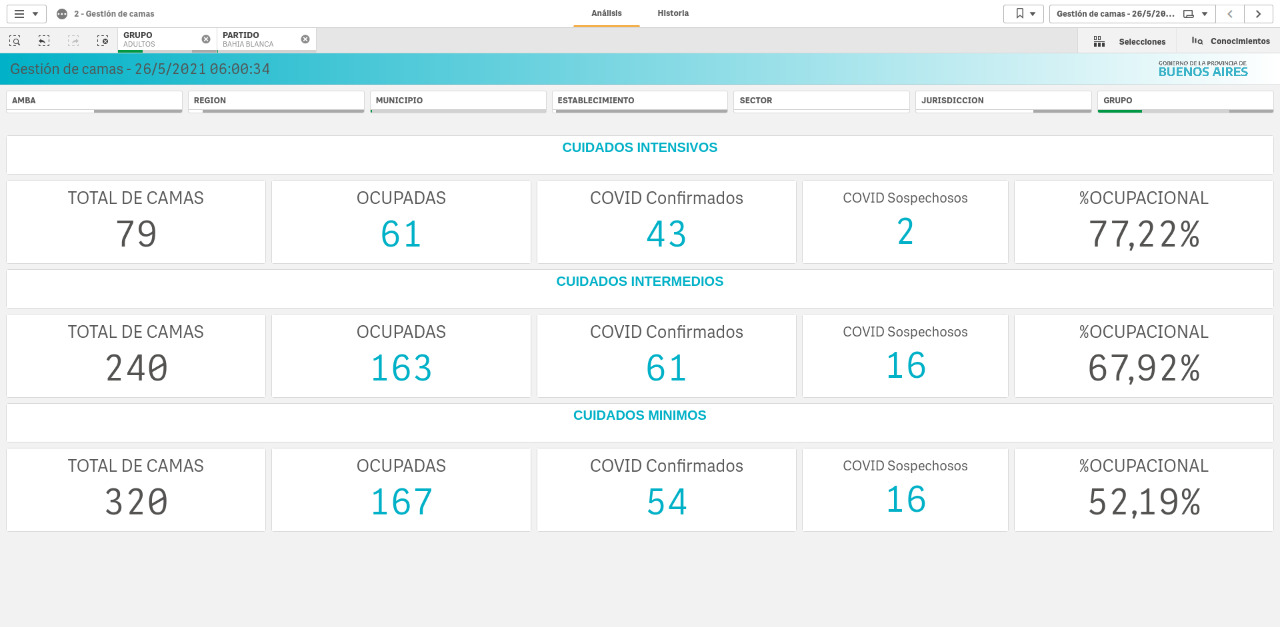Clear all selections icon
This screenshot has width=1280, height=627.
coord(102,41)
